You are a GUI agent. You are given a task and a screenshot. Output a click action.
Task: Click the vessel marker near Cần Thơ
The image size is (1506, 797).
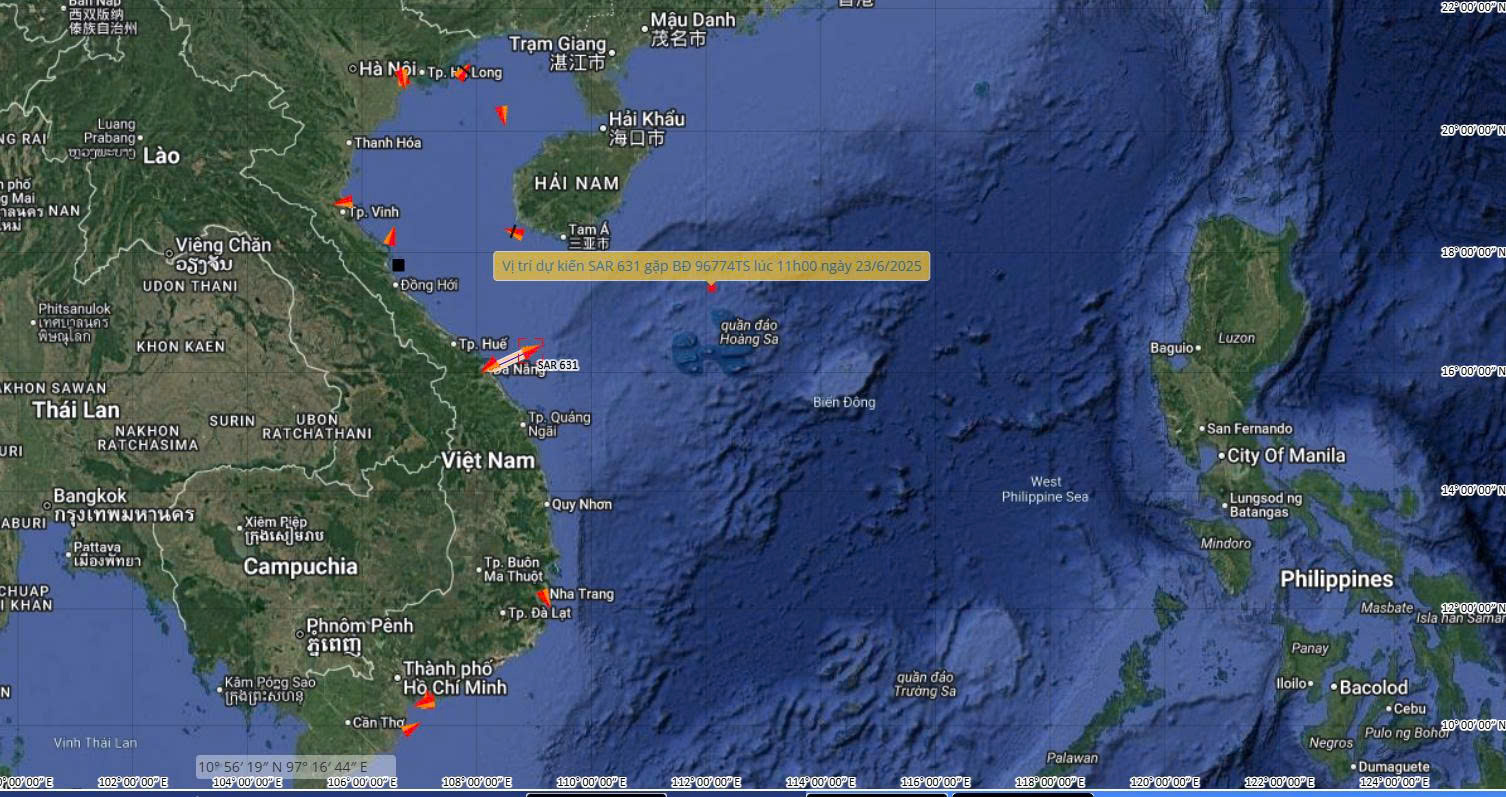pyautogui.click(x=410, y=729)
